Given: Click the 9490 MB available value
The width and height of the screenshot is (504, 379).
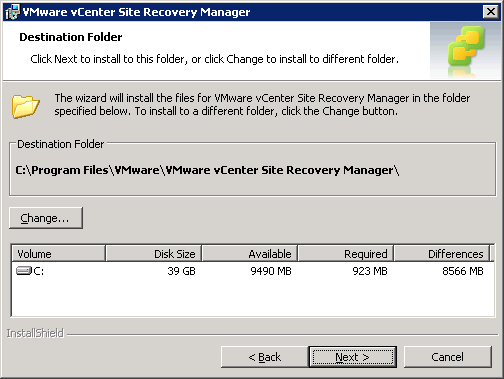Looking at the screenshot, I should (x=271, y=271).
